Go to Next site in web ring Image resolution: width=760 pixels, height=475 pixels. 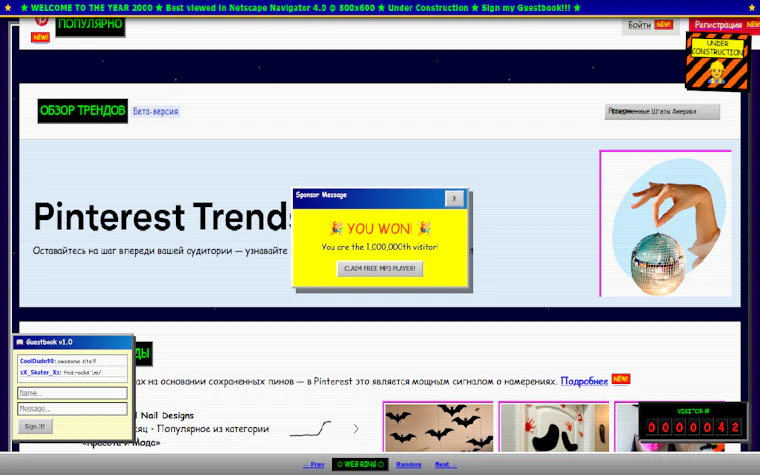click(445, 464)
